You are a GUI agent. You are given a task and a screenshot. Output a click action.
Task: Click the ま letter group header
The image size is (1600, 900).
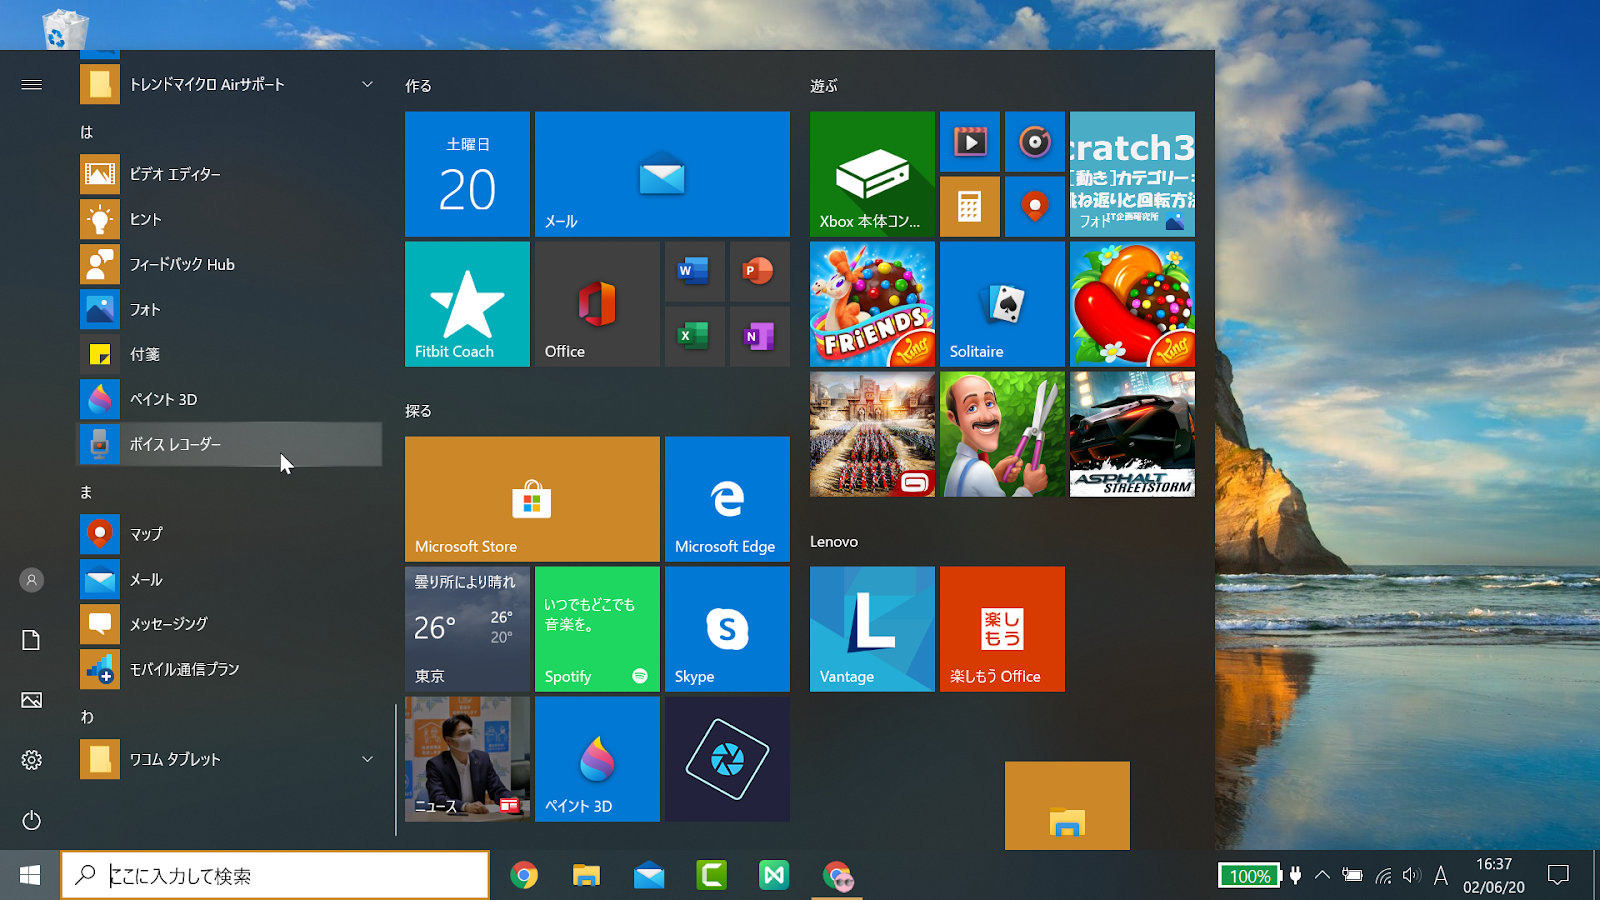click(x=87, y=491)
